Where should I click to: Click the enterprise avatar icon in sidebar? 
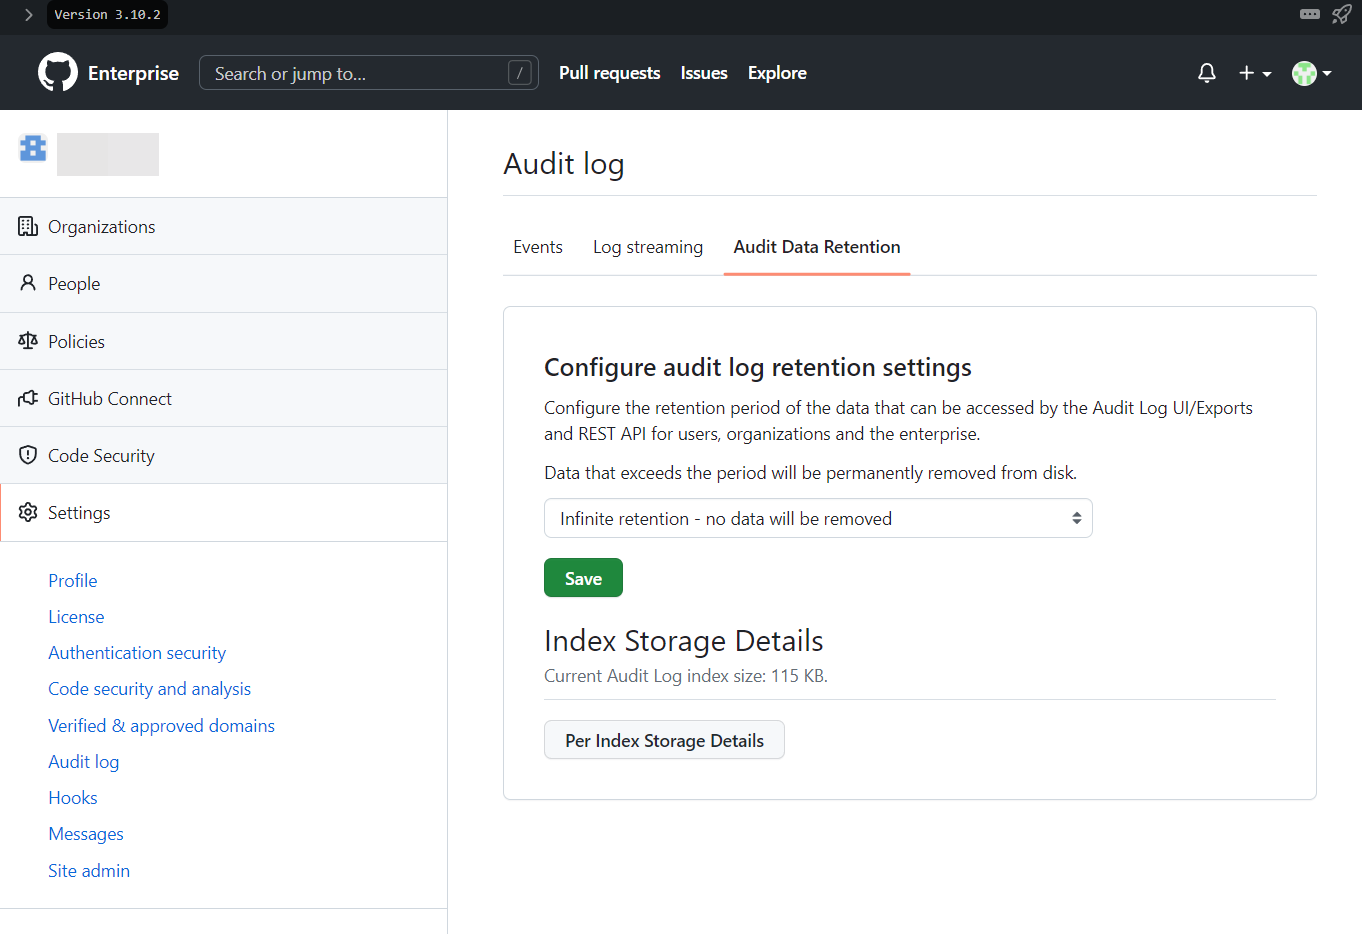point(33,148)
